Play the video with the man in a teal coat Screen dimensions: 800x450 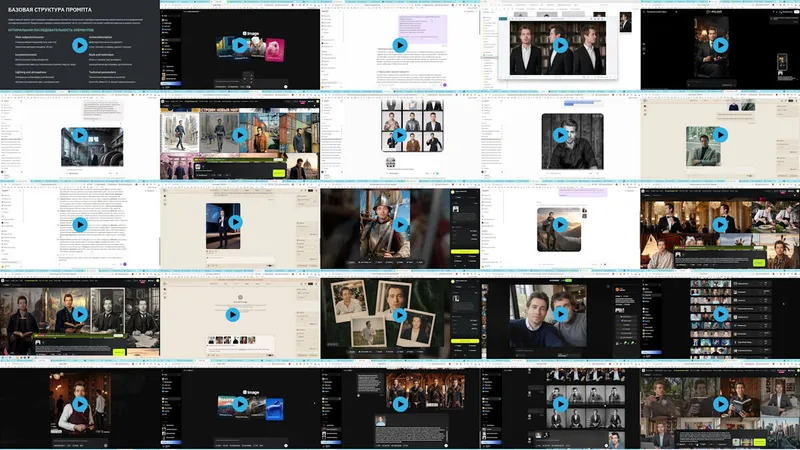(x=720, y=135)
